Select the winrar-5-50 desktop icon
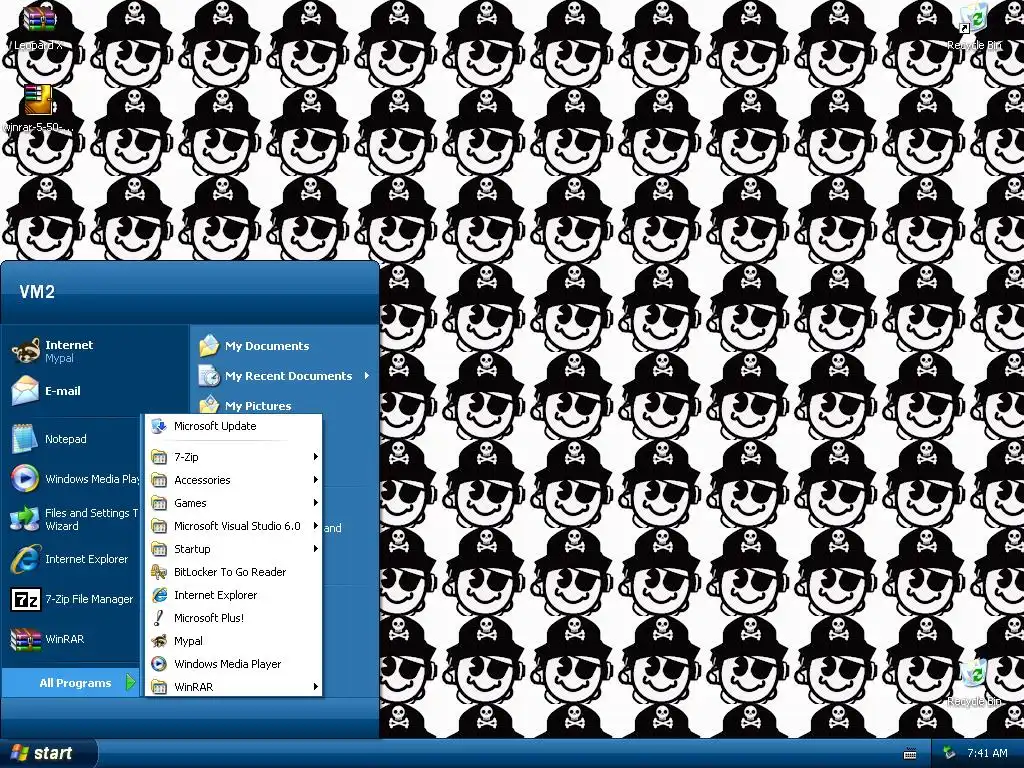Viewport: 1024px width, 768px height. click(39, 101)
